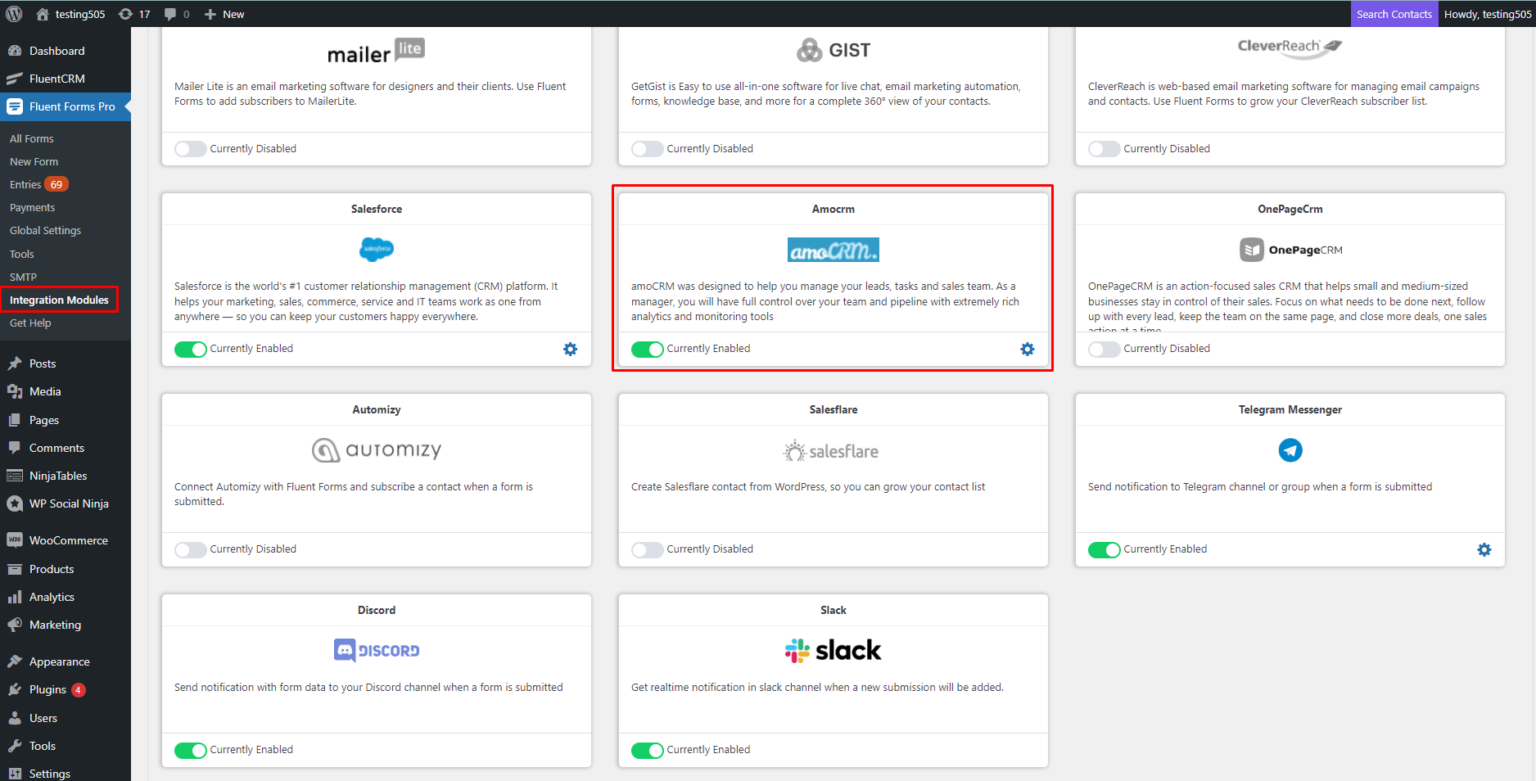Open Salesforce integration settings gear
Viewport: 1536px width, 781px height.
coord(570,349)
